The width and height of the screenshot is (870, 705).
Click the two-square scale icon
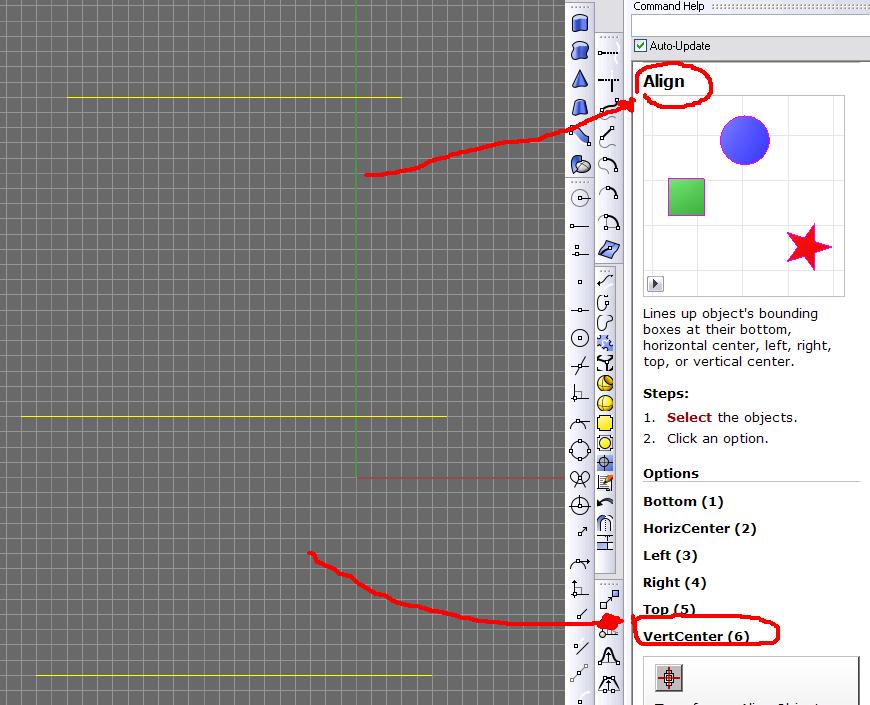609,600
